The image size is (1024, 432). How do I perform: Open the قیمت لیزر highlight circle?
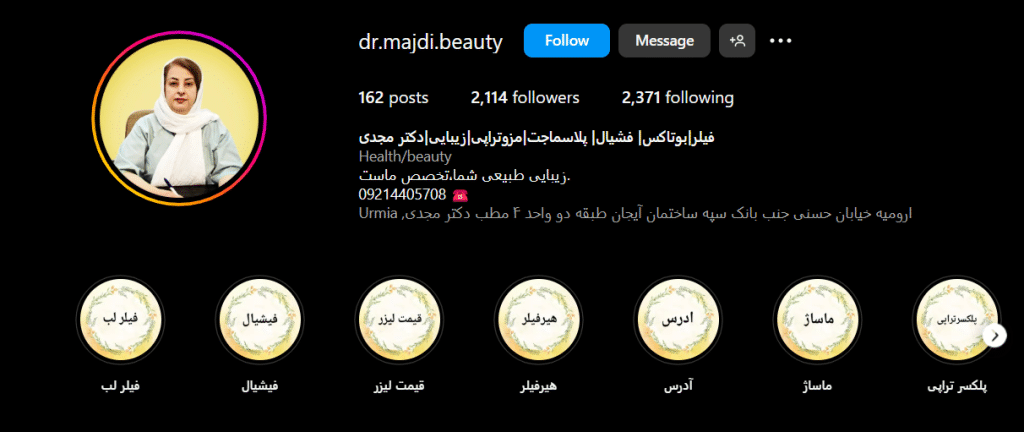pyautogui.click(x=399, y=319)
